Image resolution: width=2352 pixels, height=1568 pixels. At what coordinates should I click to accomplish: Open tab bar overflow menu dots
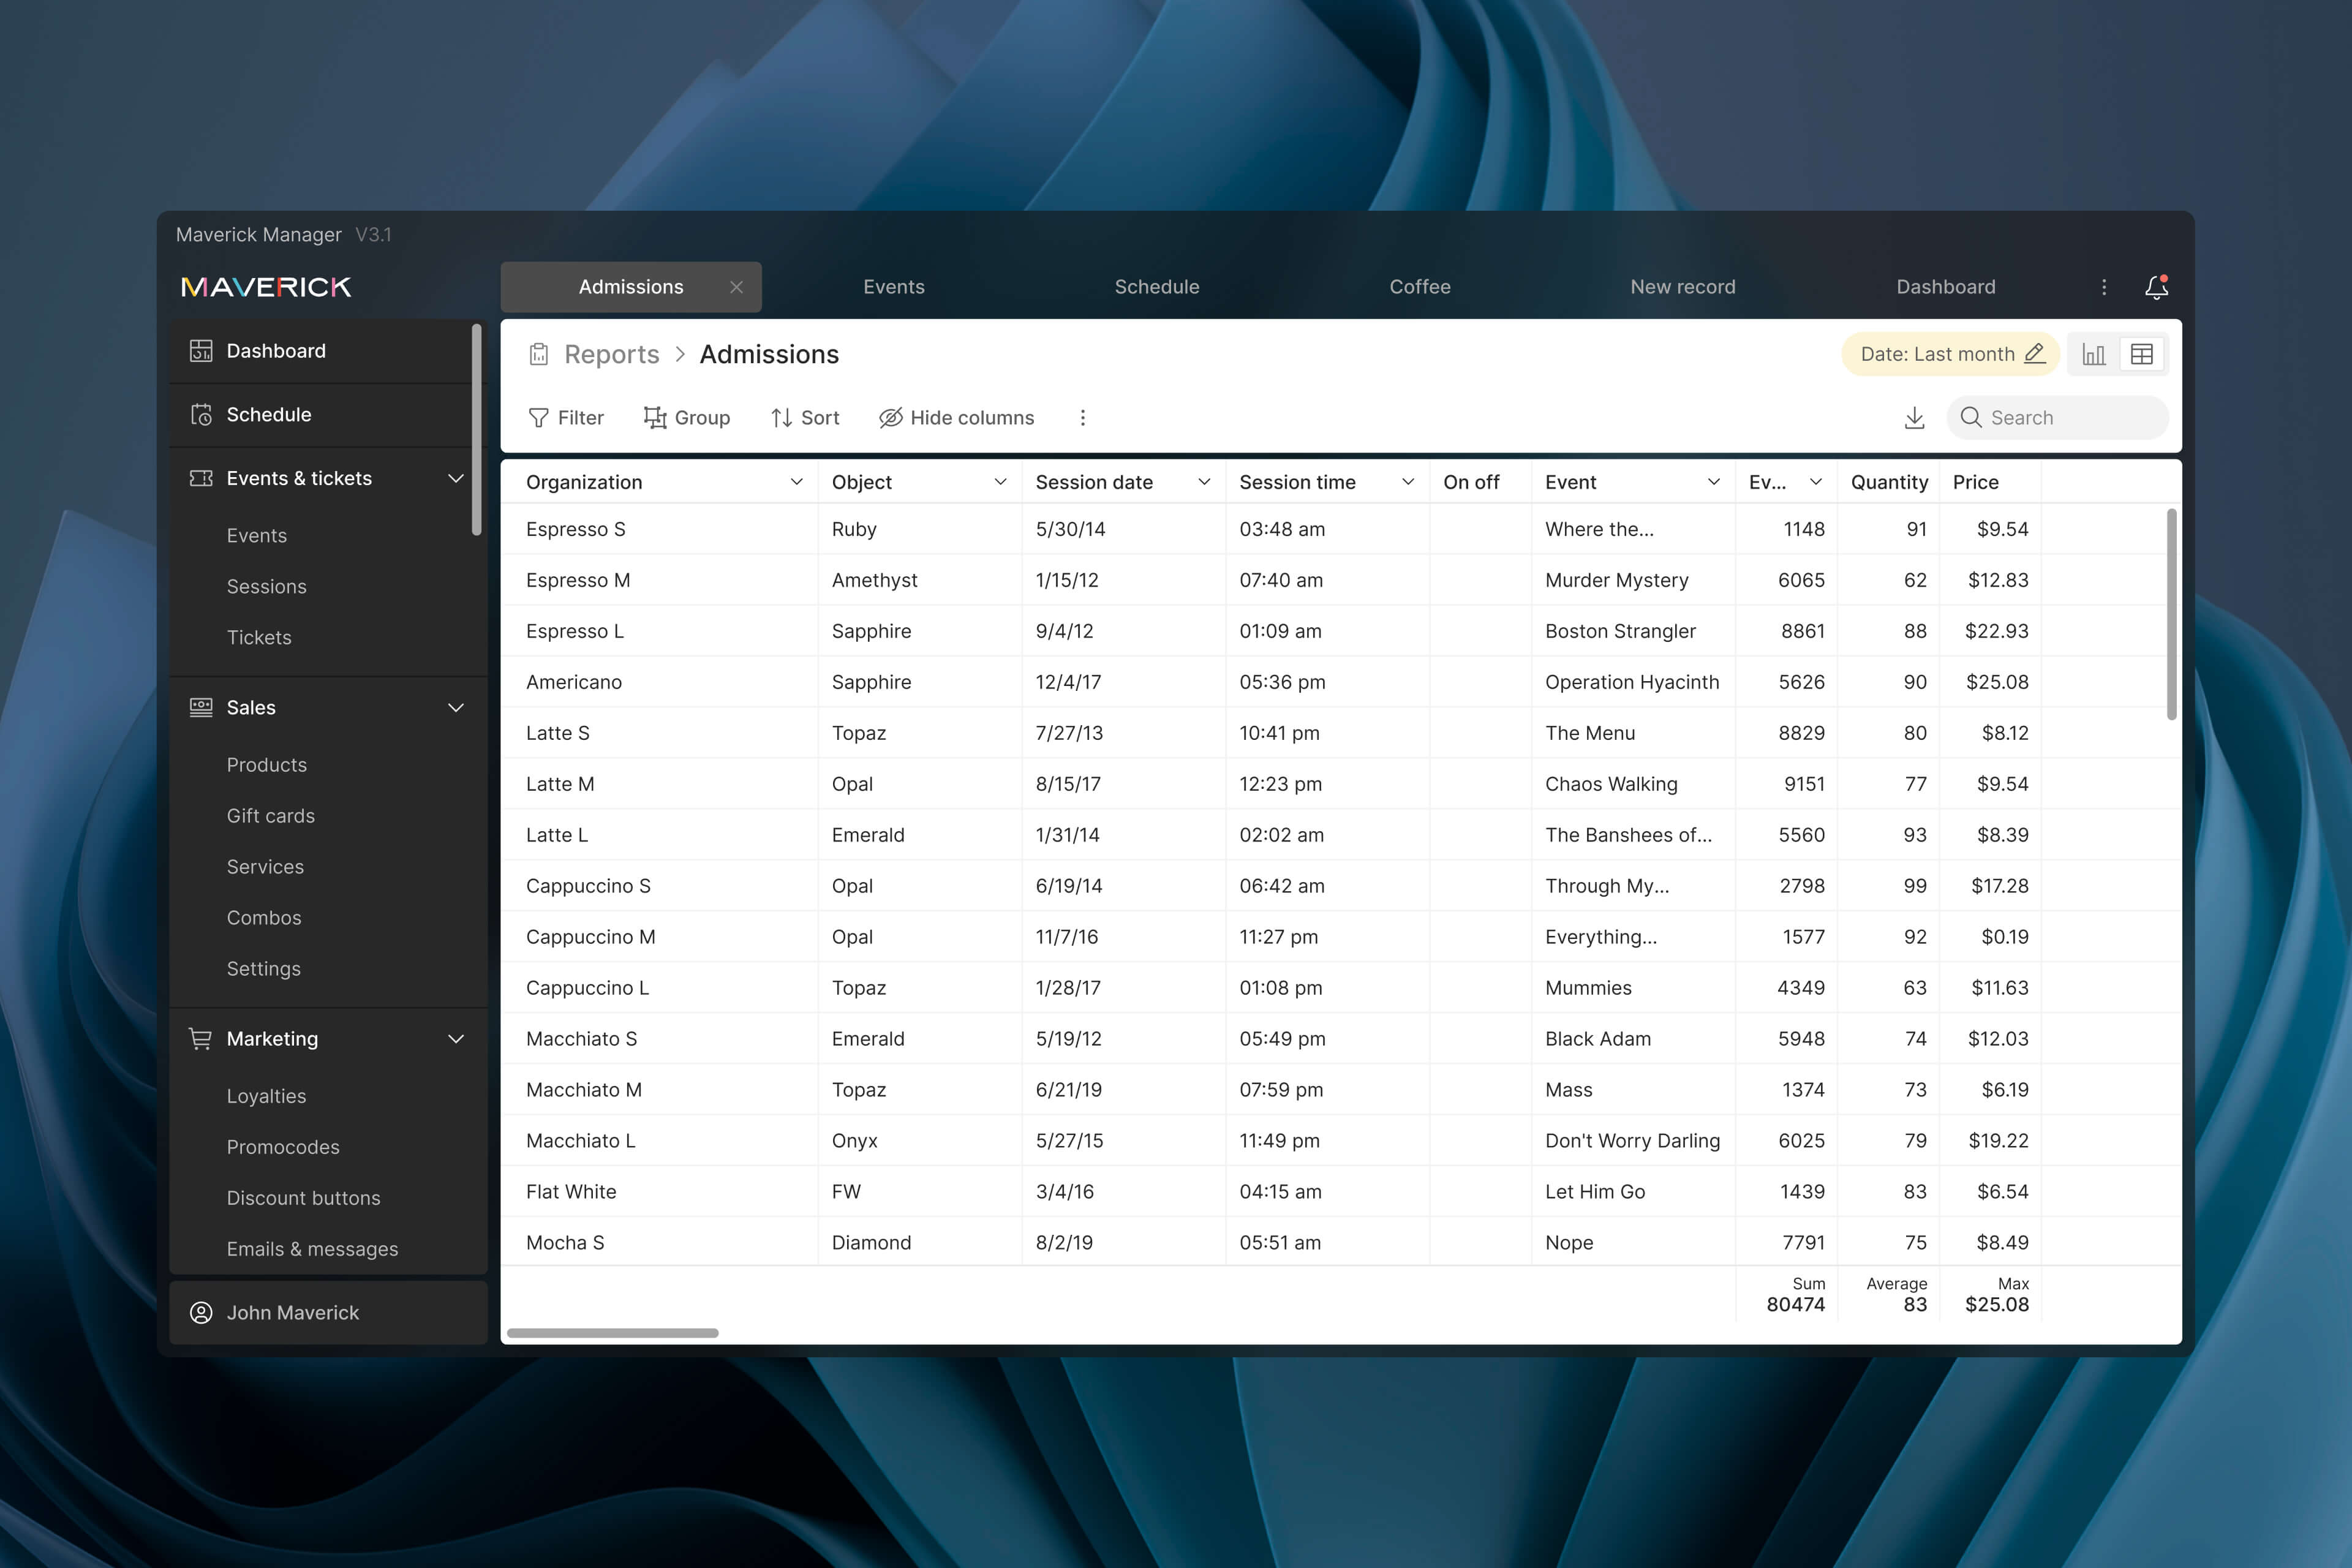pos(2104,287)
